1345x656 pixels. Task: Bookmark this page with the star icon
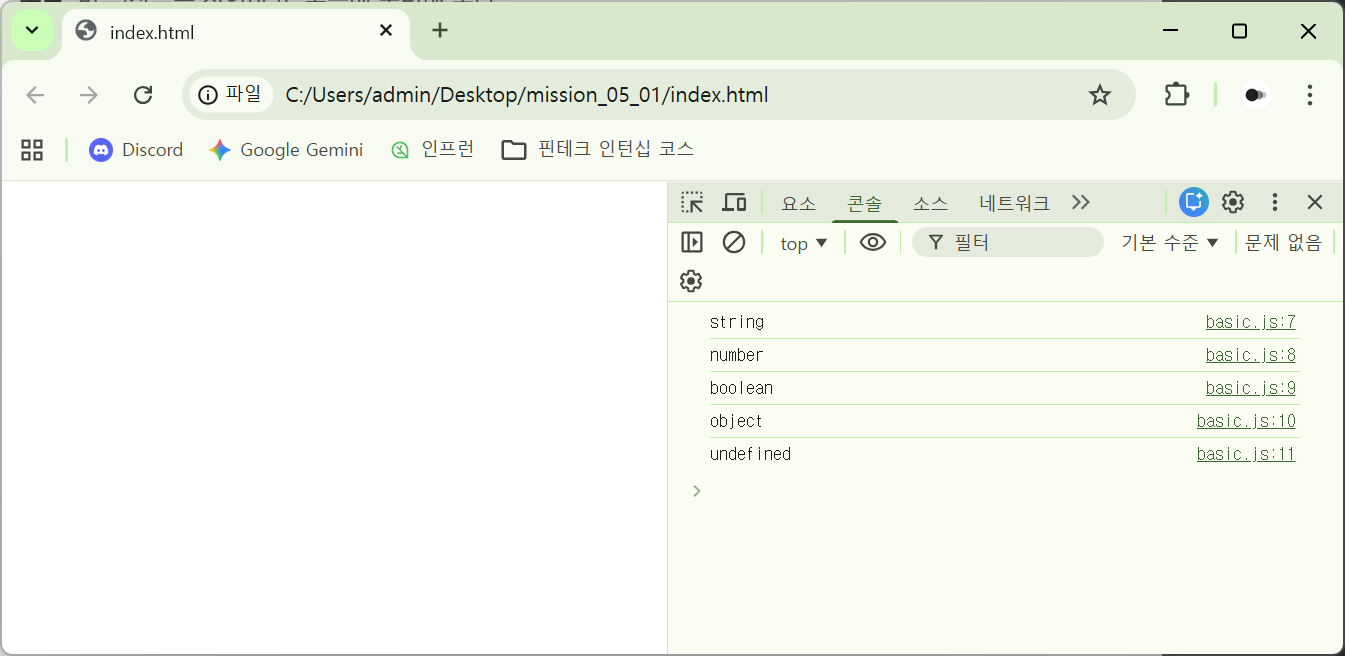point(1100,95)
